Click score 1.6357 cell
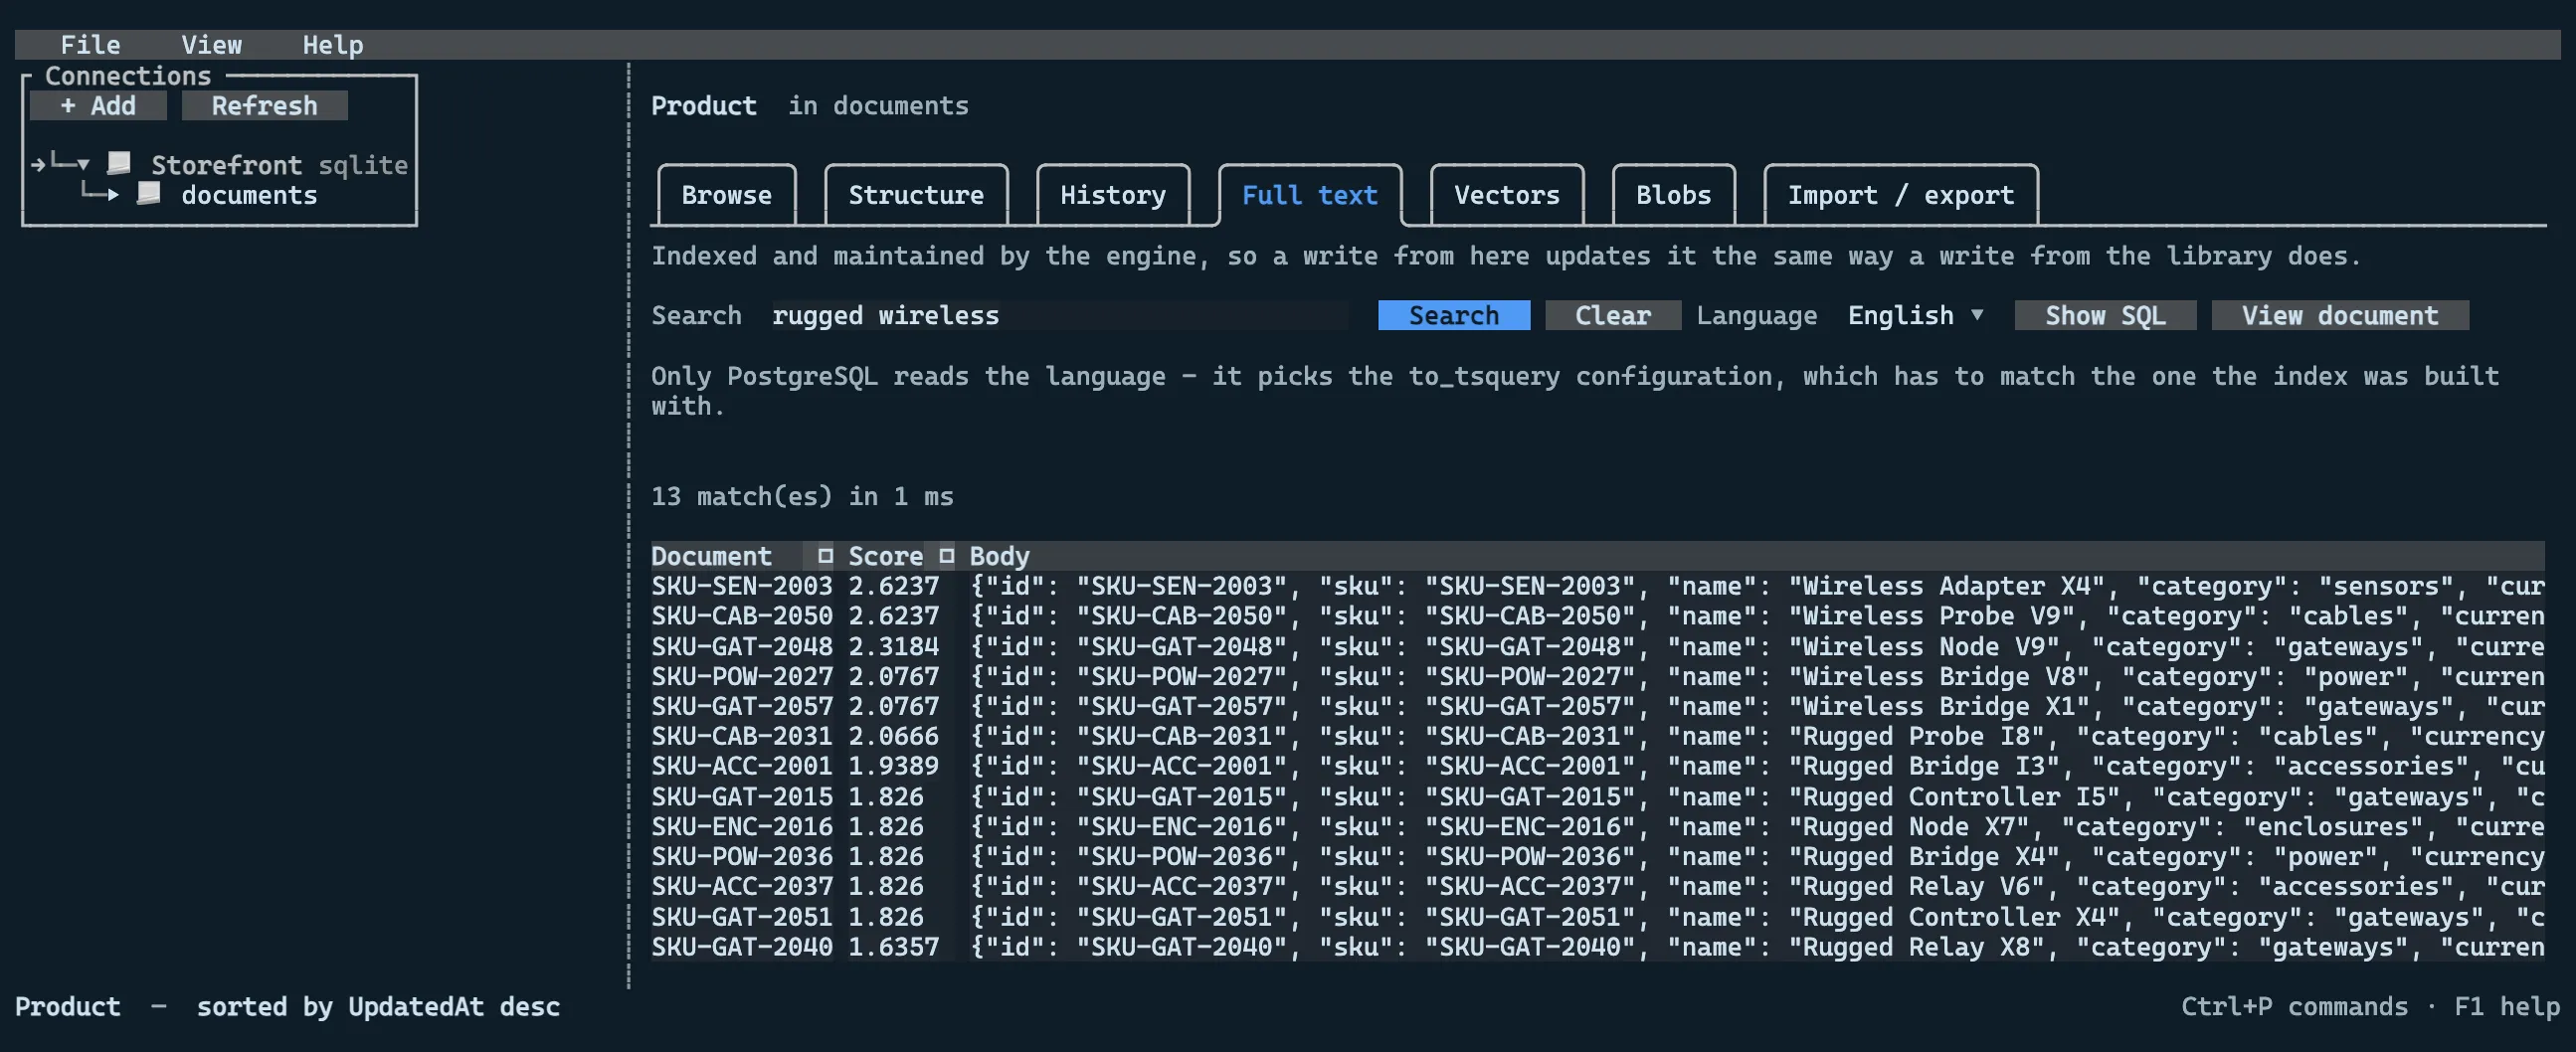 coord(893,946)
